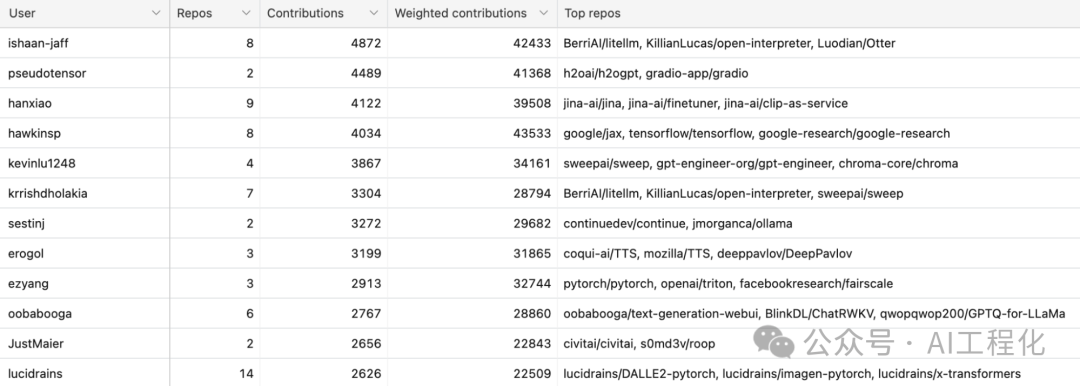Click weighted contributions value 42433
This screenshot has height=386, width=1080.
pyautogui.click(x=532, y=43)
